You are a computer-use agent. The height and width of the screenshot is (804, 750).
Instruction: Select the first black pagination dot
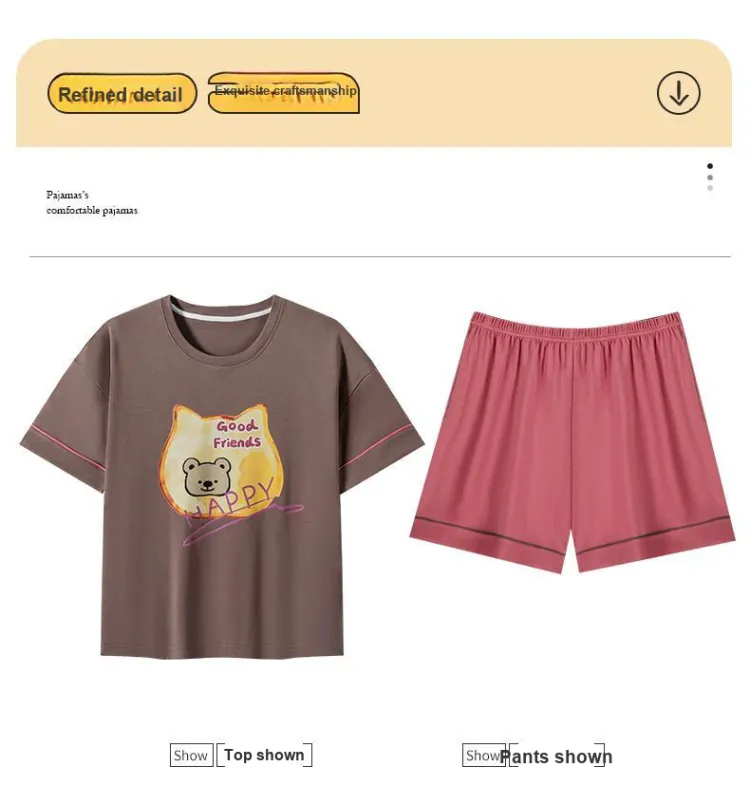coord(710,166)
